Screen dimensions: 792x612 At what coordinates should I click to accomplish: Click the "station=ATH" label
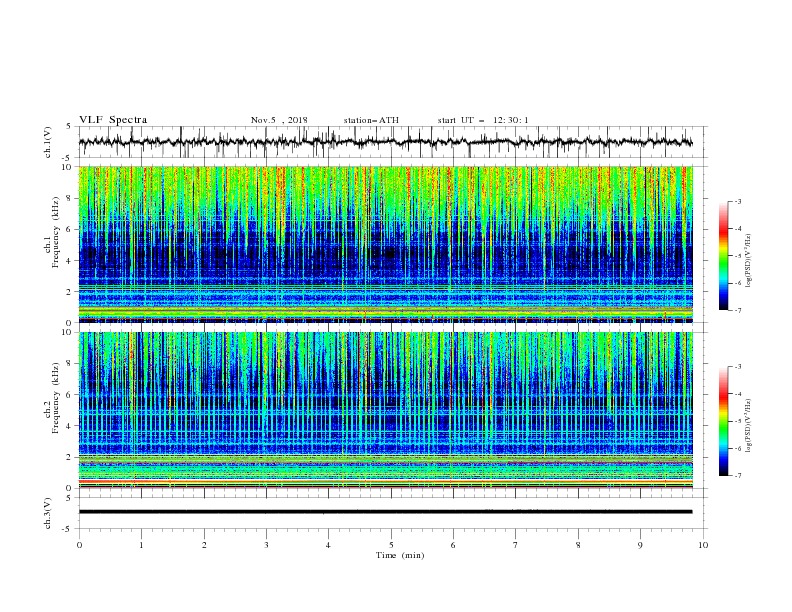pos(371,120)
